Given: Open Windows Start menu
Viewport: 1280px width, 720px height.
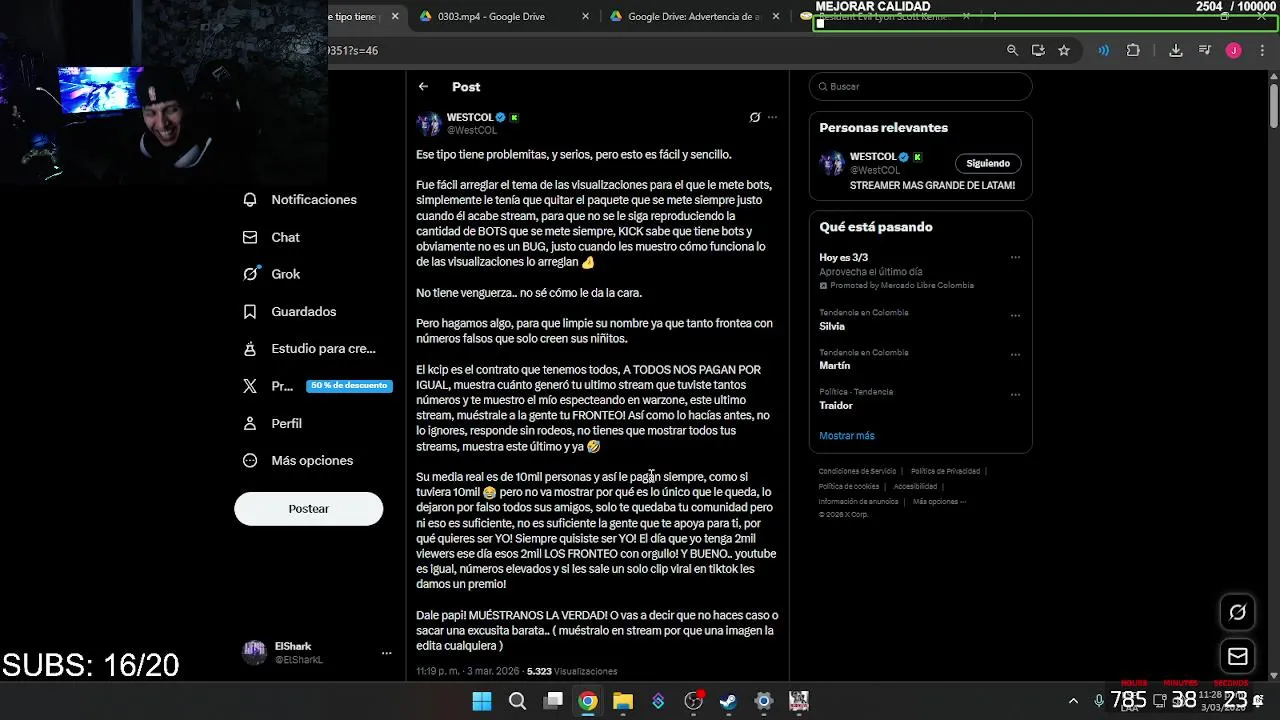Looking at the screenshot, I should coord(482,701).
